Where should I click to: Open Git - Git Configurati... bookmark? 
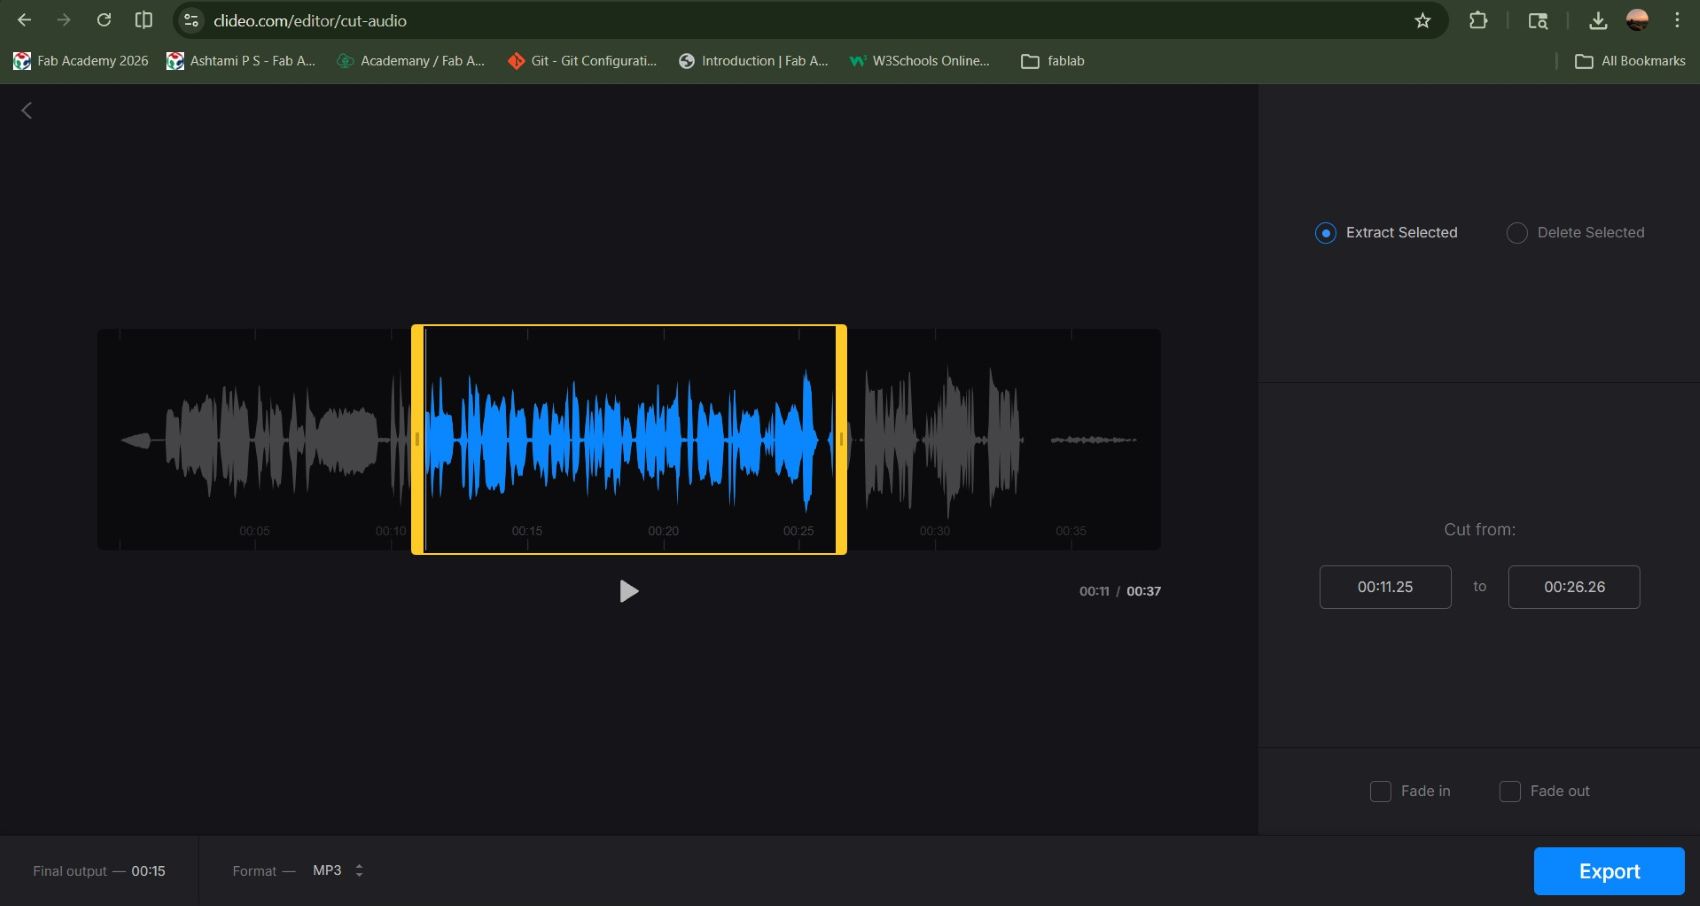tap(582, 61)
